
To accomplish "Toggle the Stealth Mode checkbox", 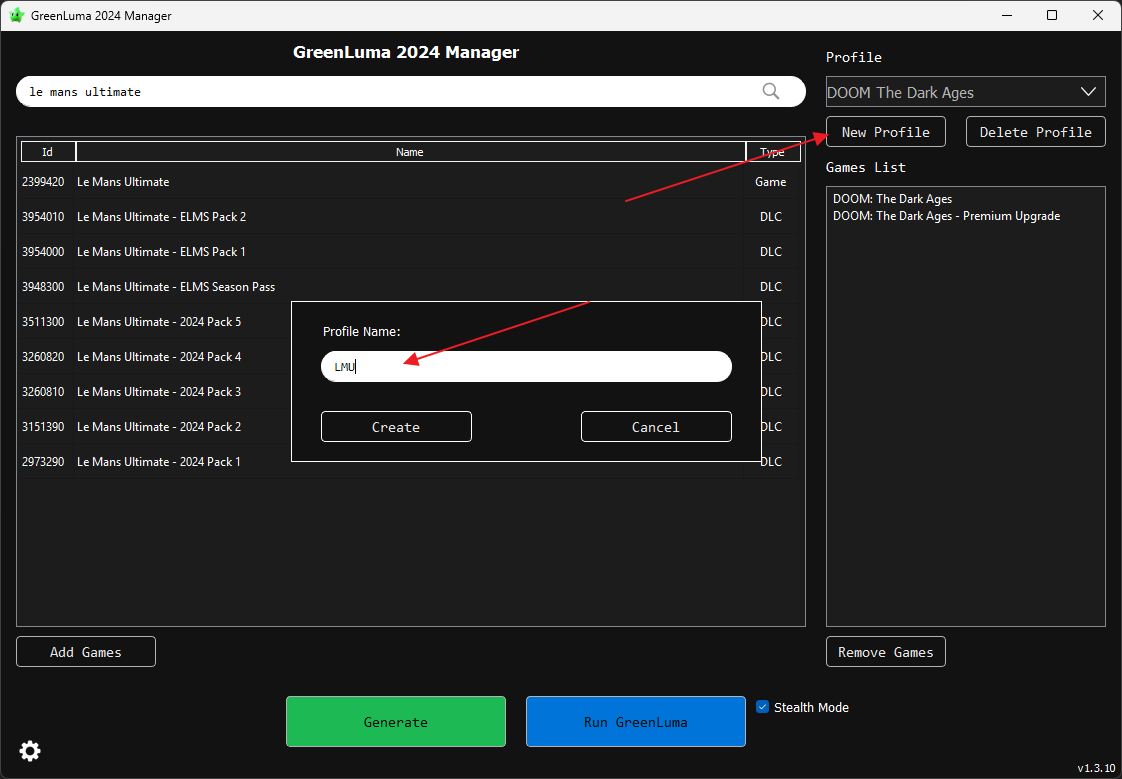I will (763, 706).
